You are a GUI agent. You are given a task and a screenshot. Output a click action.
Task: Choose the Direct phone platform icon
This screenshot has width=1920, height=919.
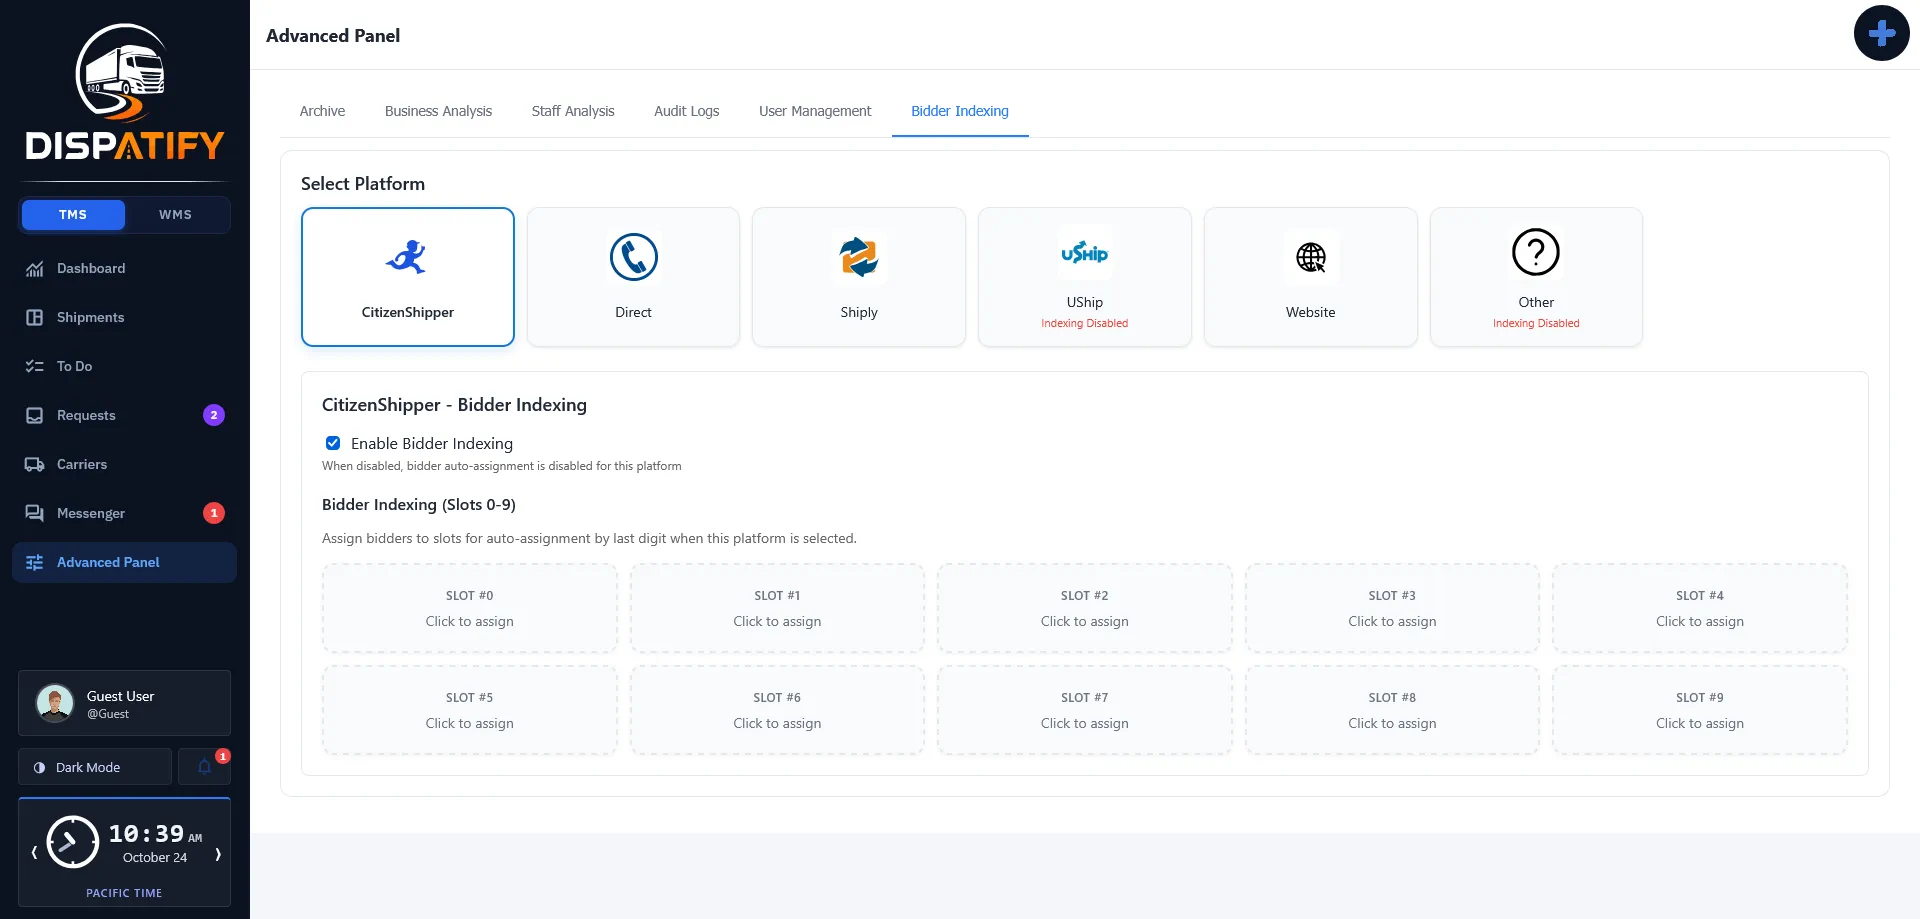633,257
